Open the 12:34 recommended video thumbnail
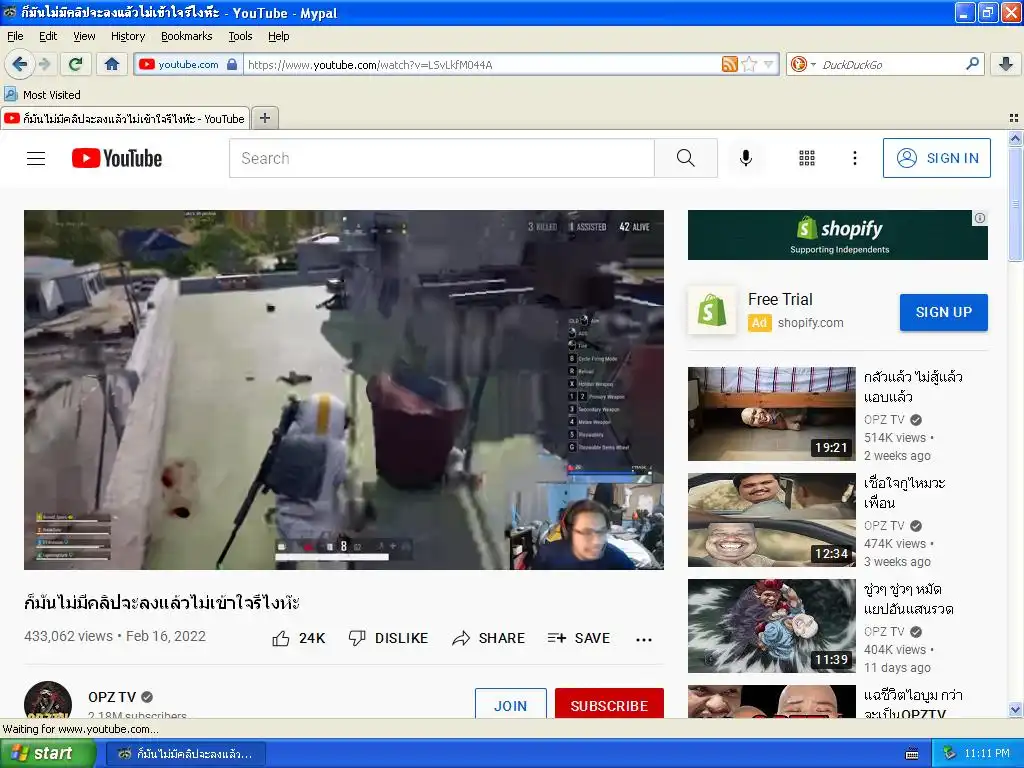 771,520
